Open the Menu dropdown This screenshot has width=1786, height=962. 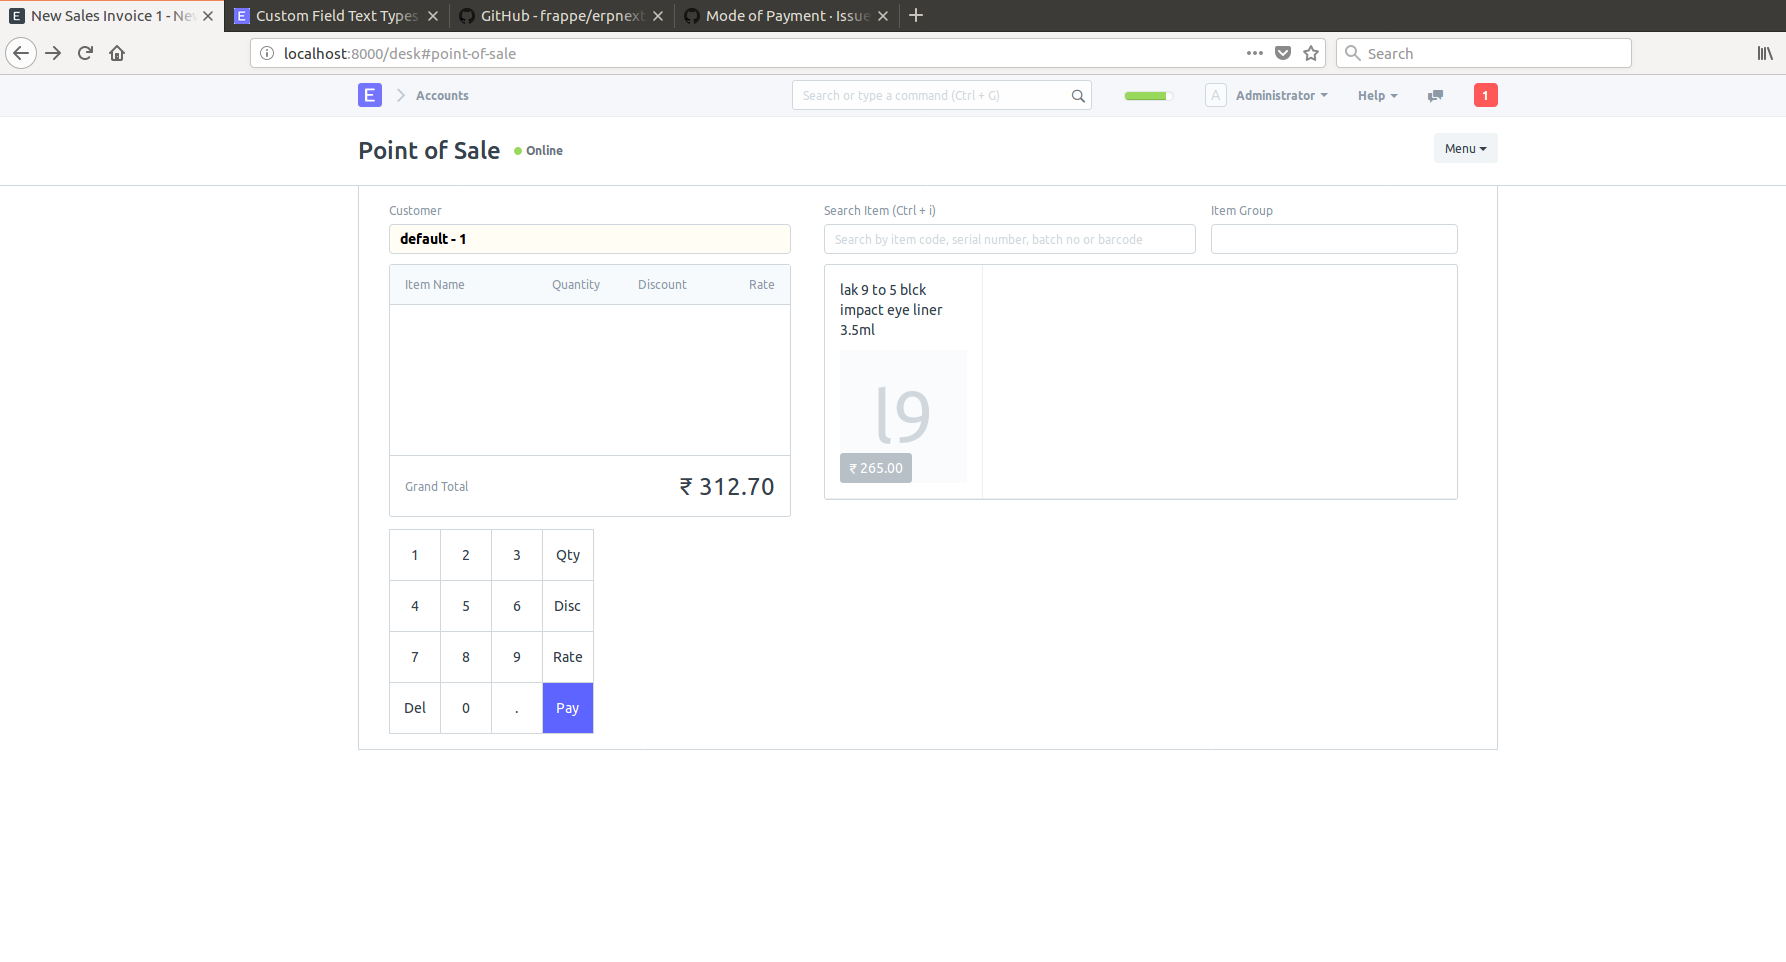1465,148
